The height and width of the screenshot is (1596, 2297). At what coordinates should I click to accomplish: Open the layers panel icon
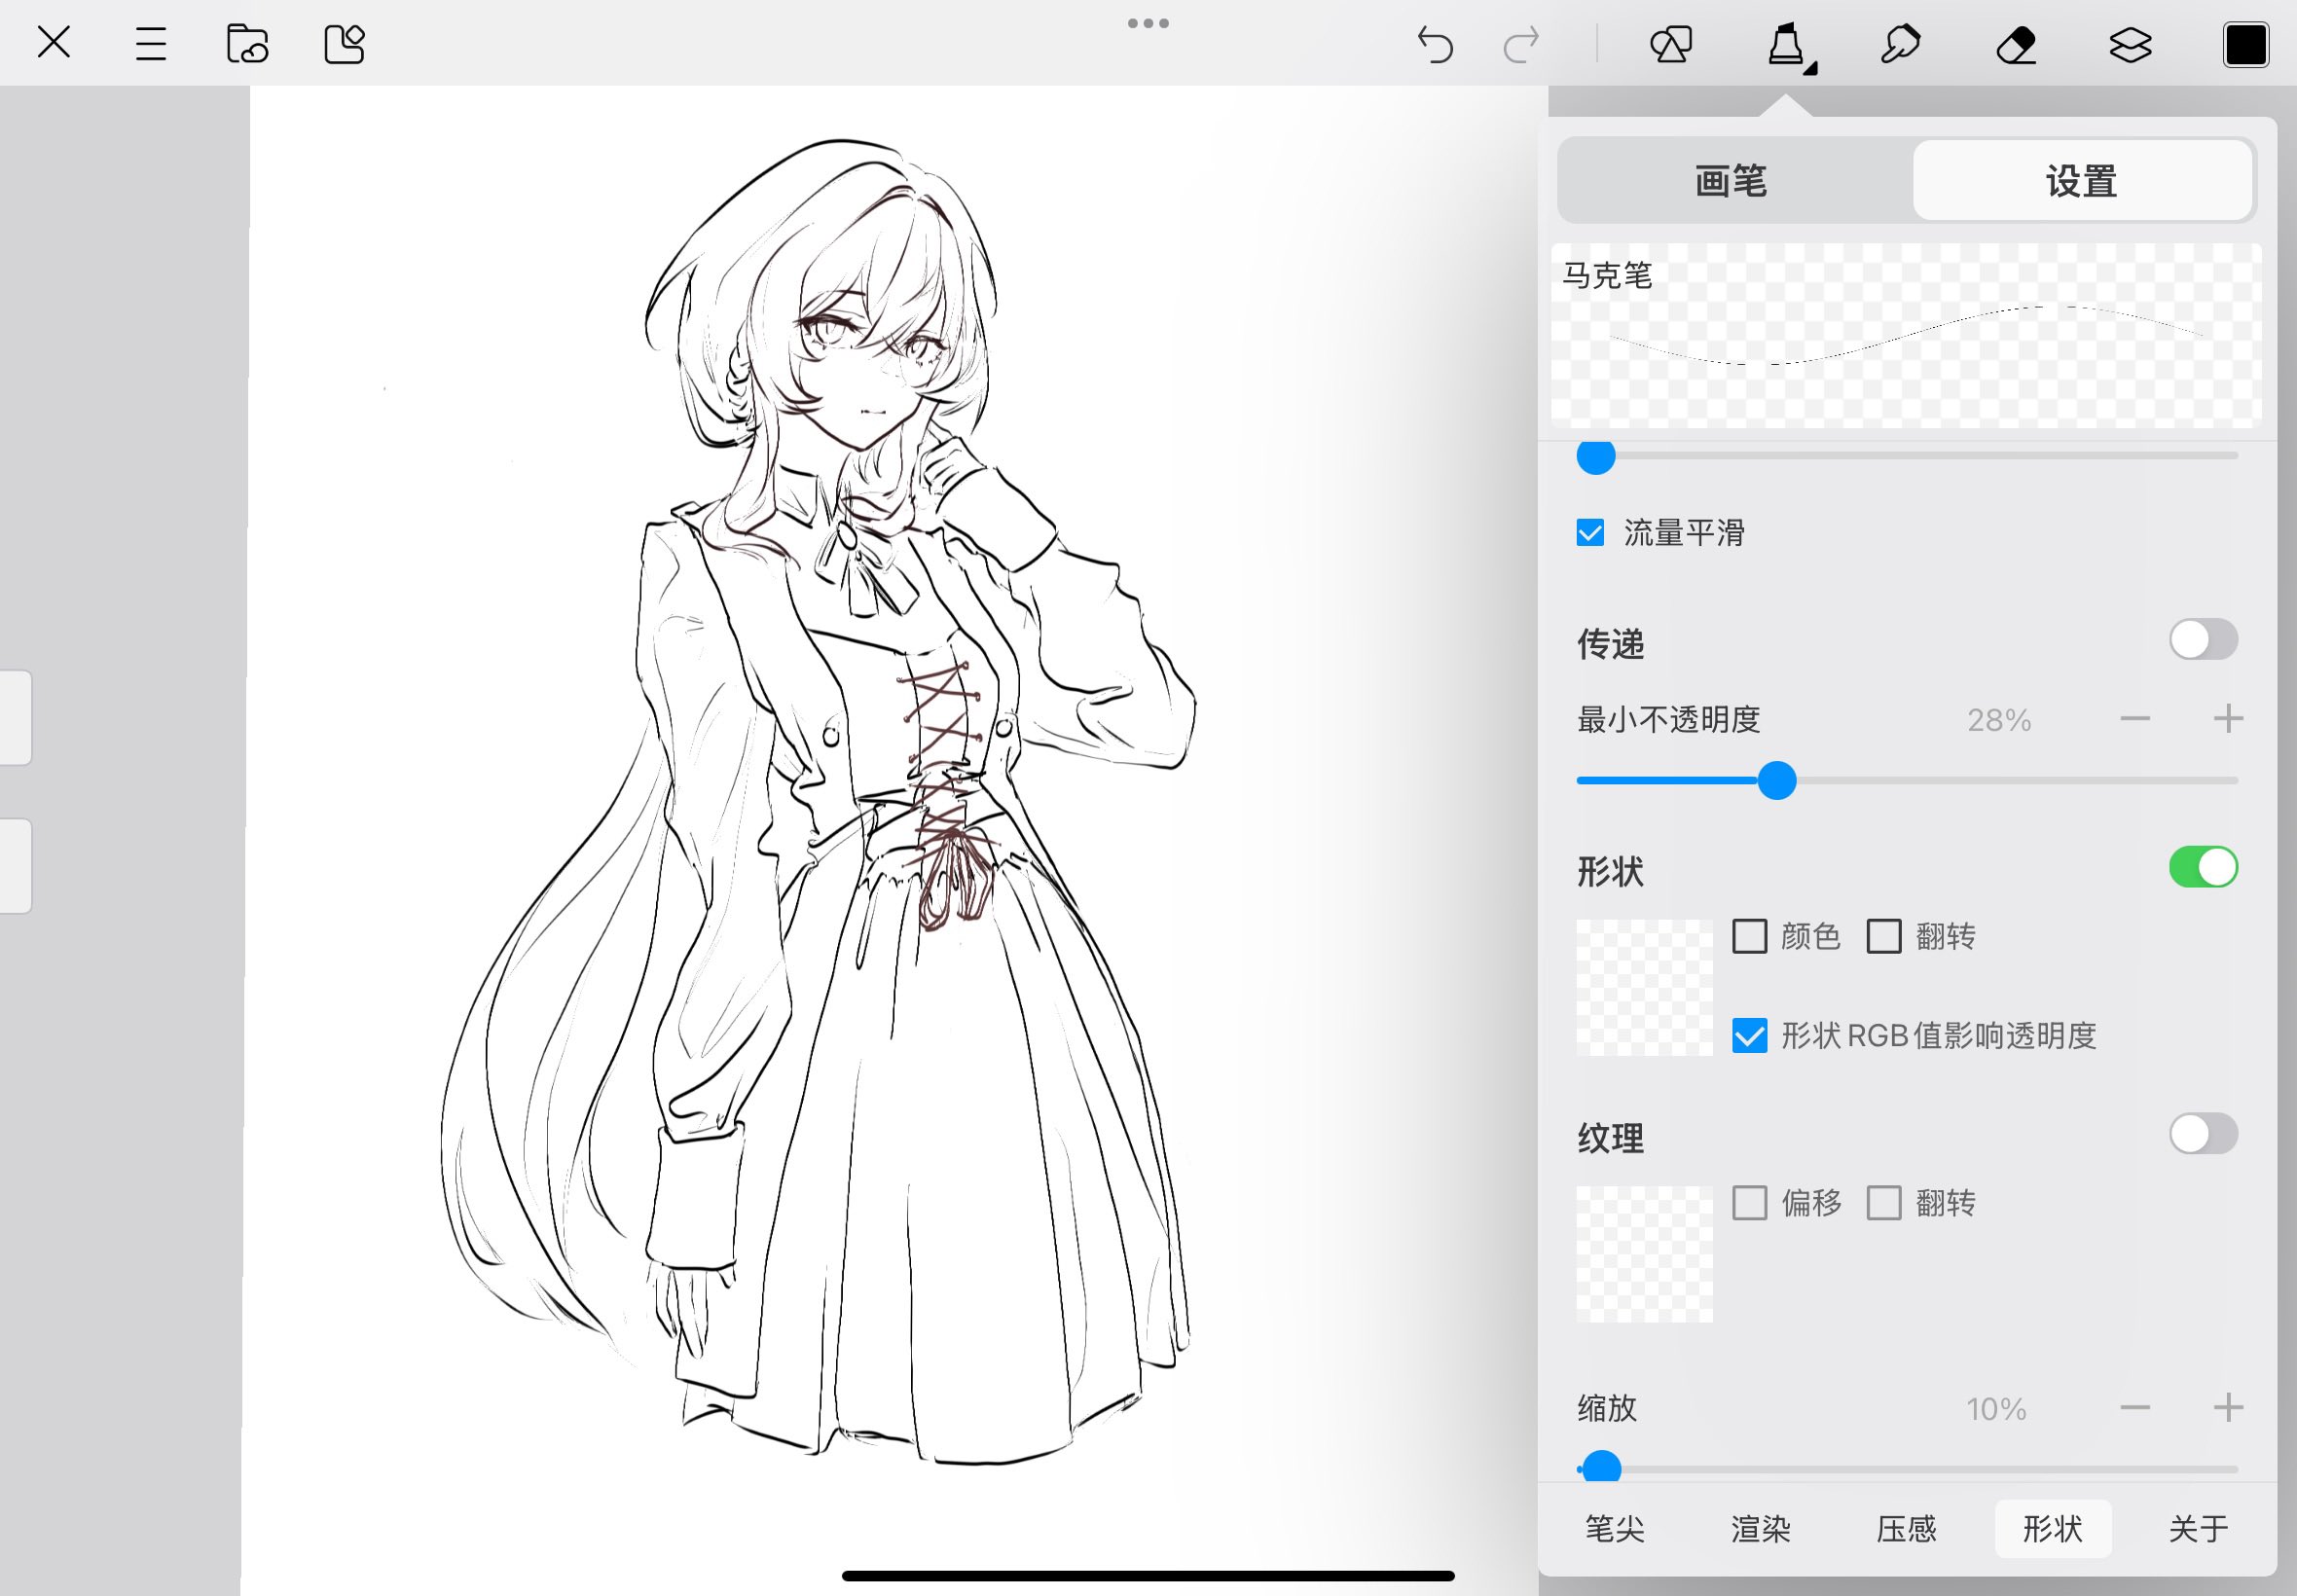coord(2130,44)
